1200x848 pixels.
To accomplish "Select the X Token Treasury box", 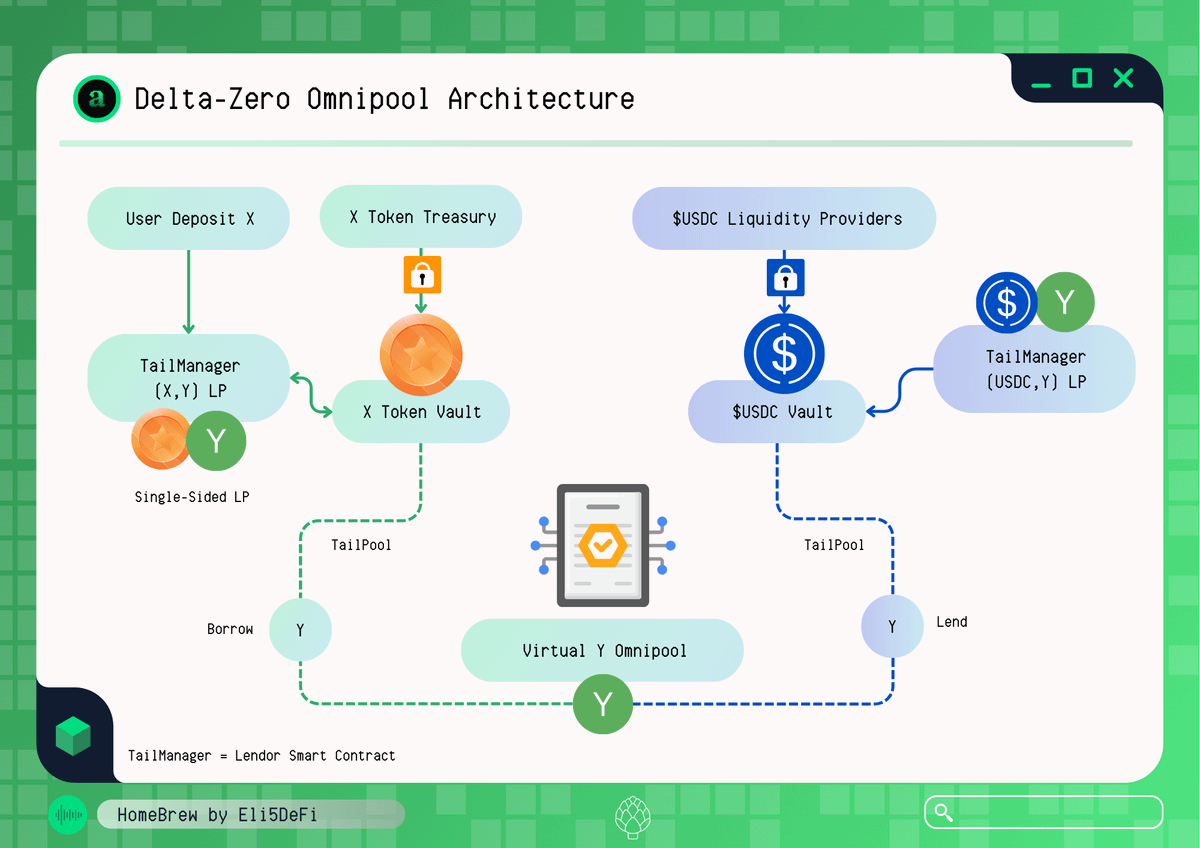I will coord(421,217).
